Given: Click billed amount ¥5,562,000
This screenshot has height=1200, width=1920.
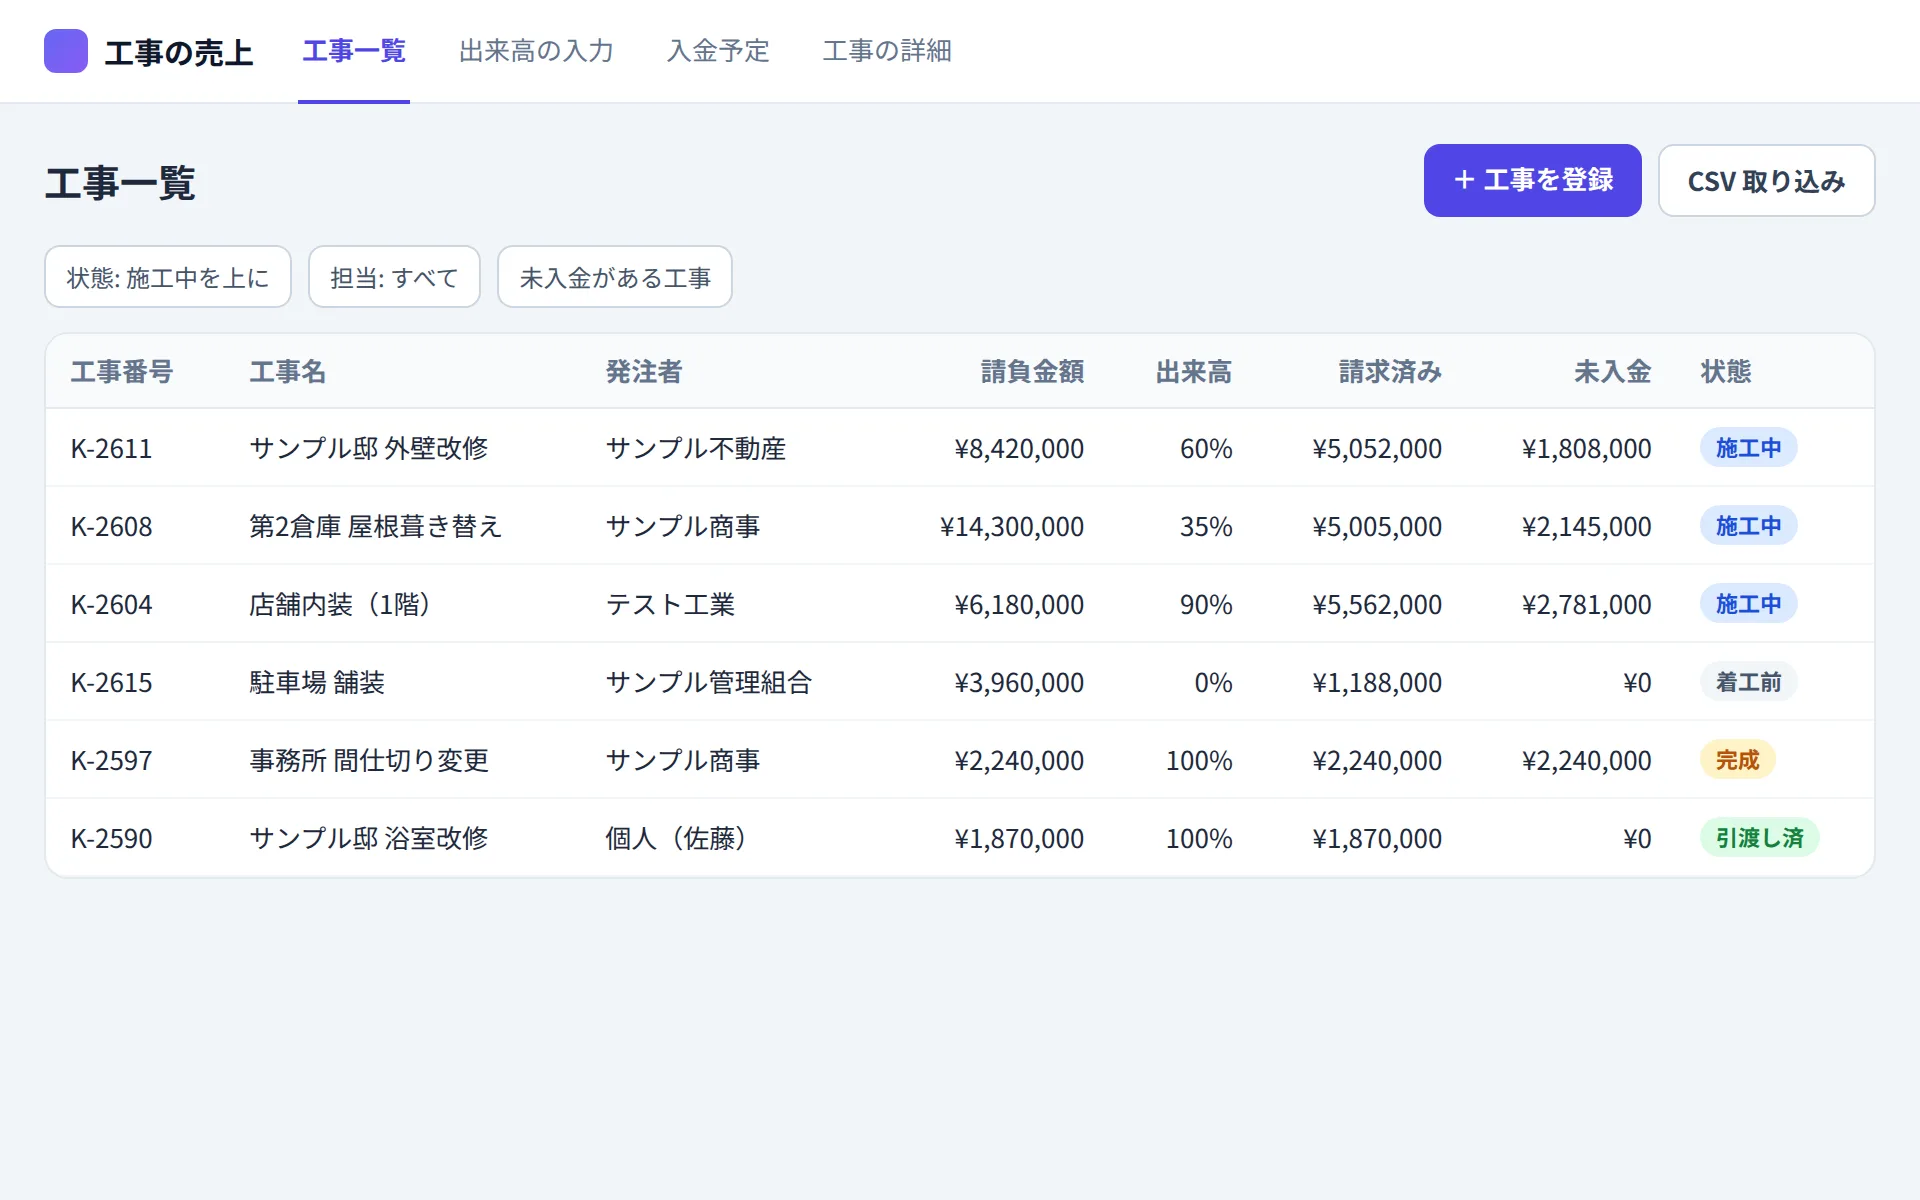Looking at the screenshot, I should [x=1377, y=604].
